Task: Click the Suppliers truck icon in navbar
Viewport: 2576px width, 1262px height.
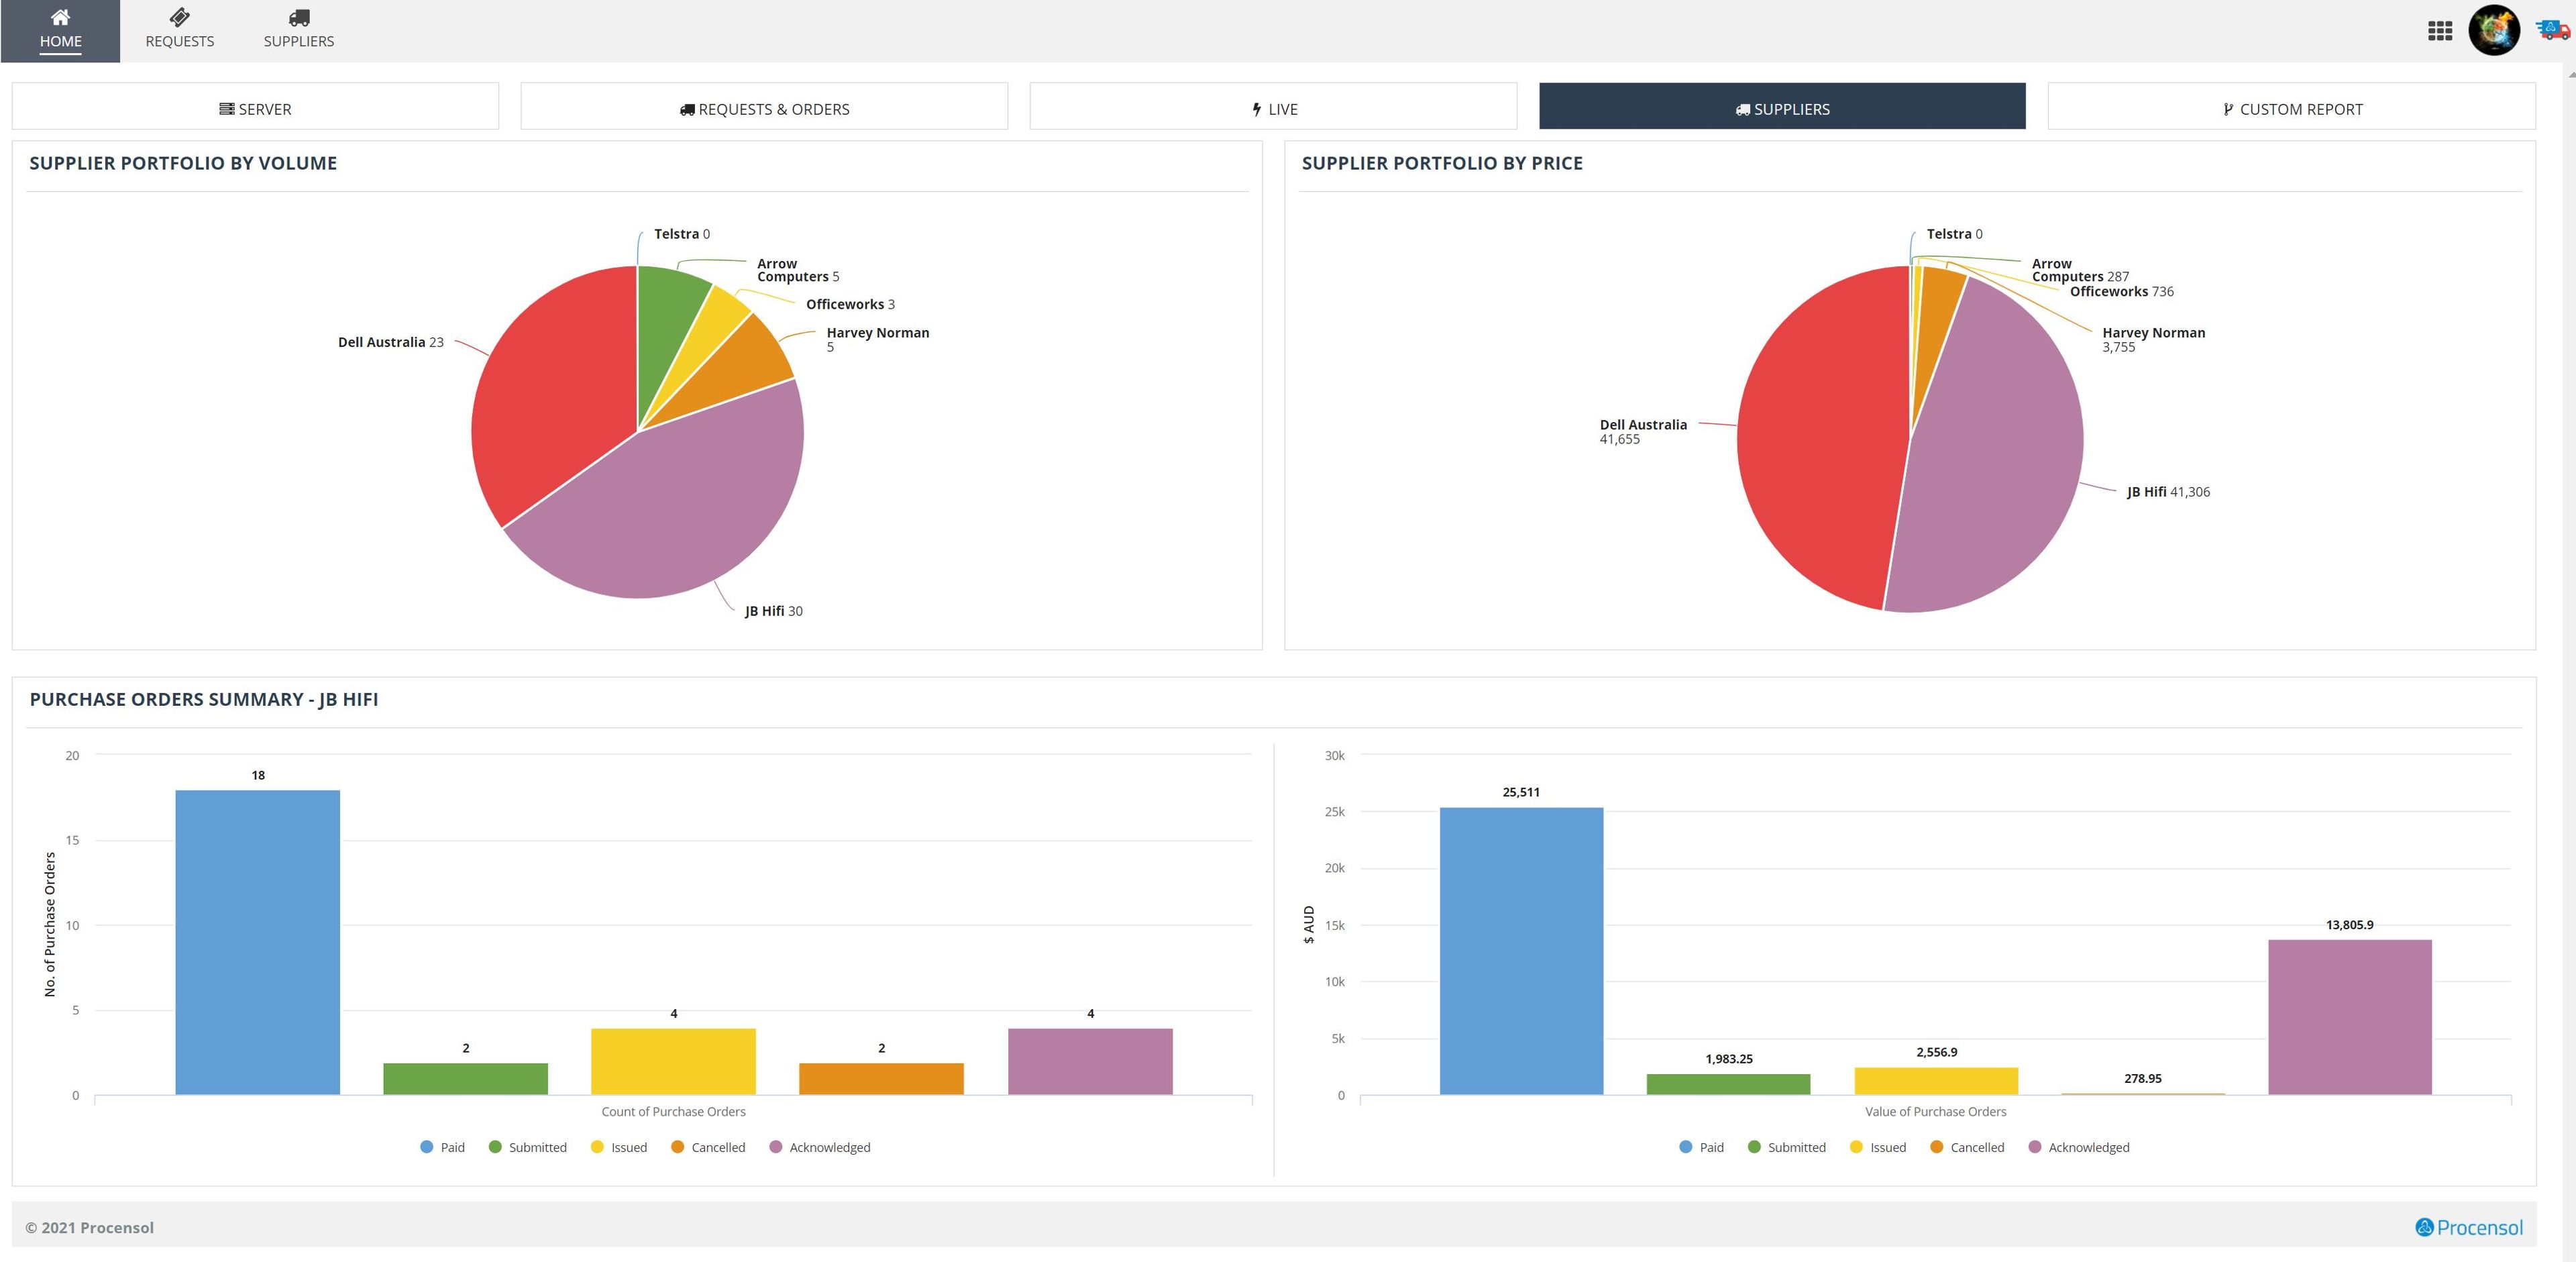Action: tap(299, 17)
